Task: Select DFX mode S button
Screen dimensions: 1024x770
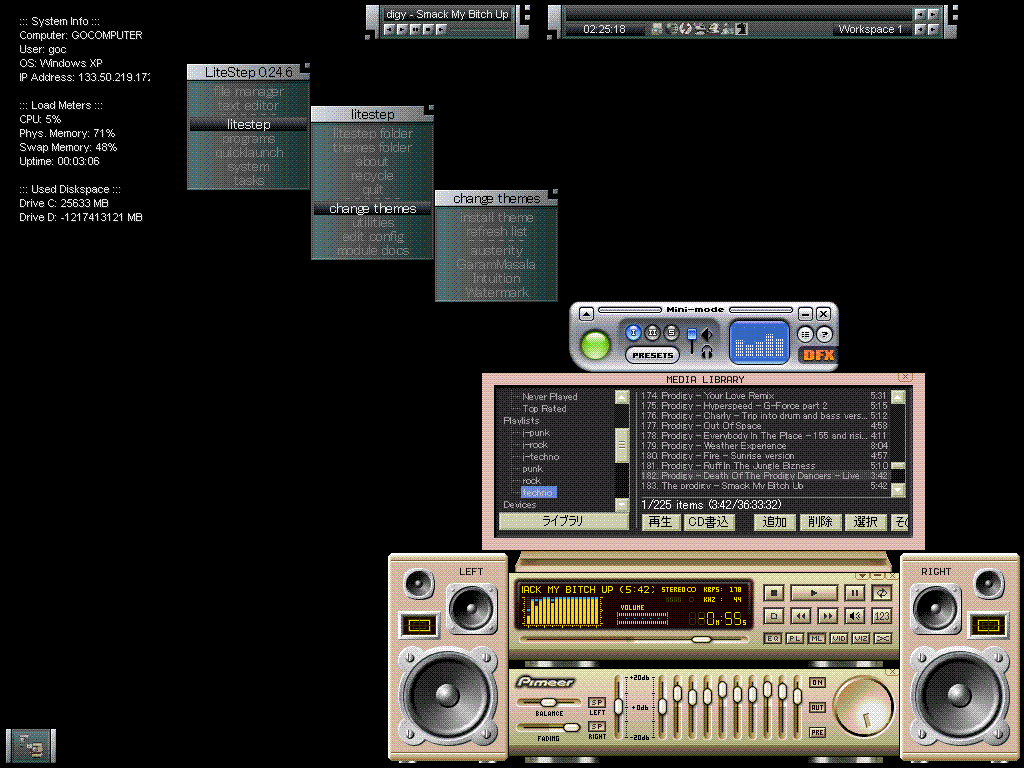Action: tap(671, 332)
